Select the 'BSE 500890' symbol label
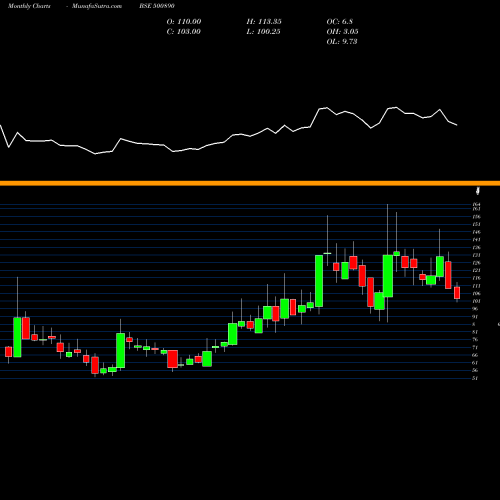The height and width of the screenshot is (500, 500). click(x=157, y=6)
